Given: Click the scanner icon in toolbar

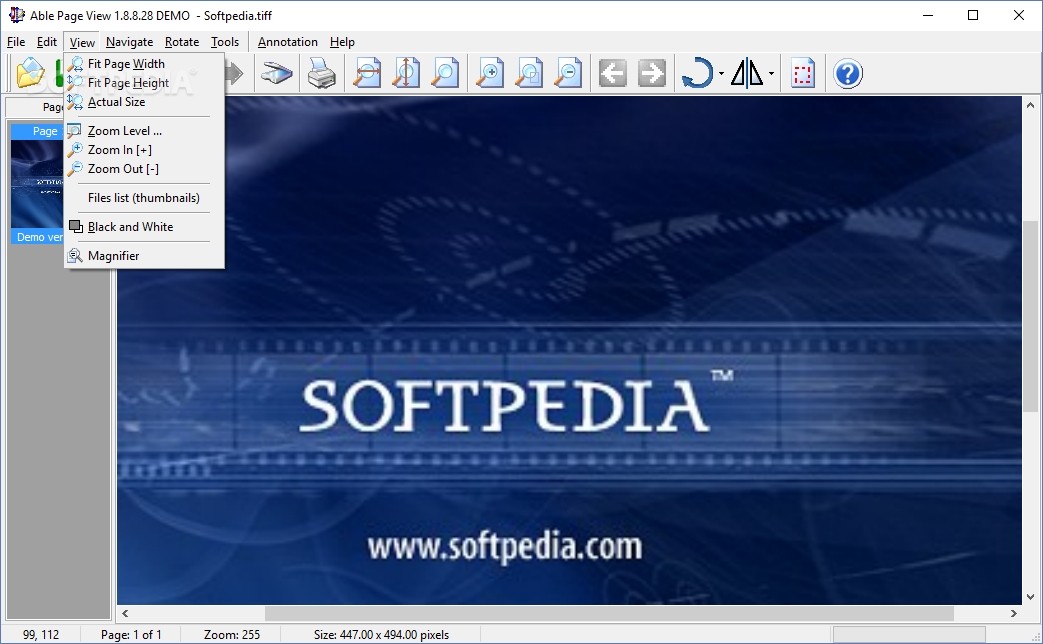Looking at the screenshot, I should click(x=276, y=73).
